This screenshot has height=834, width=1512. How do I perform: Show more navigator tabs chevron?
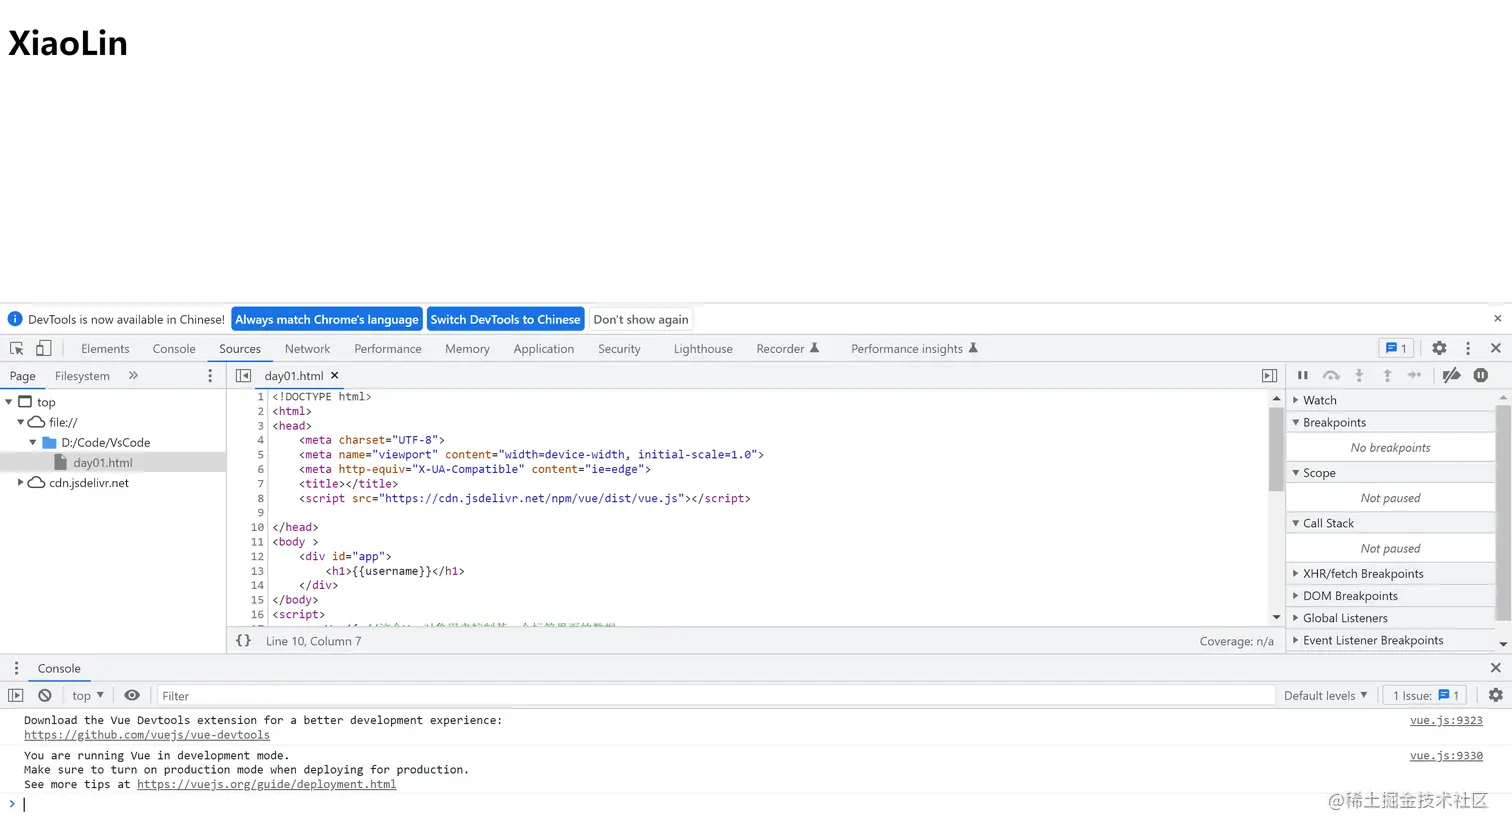click(133, 376)
